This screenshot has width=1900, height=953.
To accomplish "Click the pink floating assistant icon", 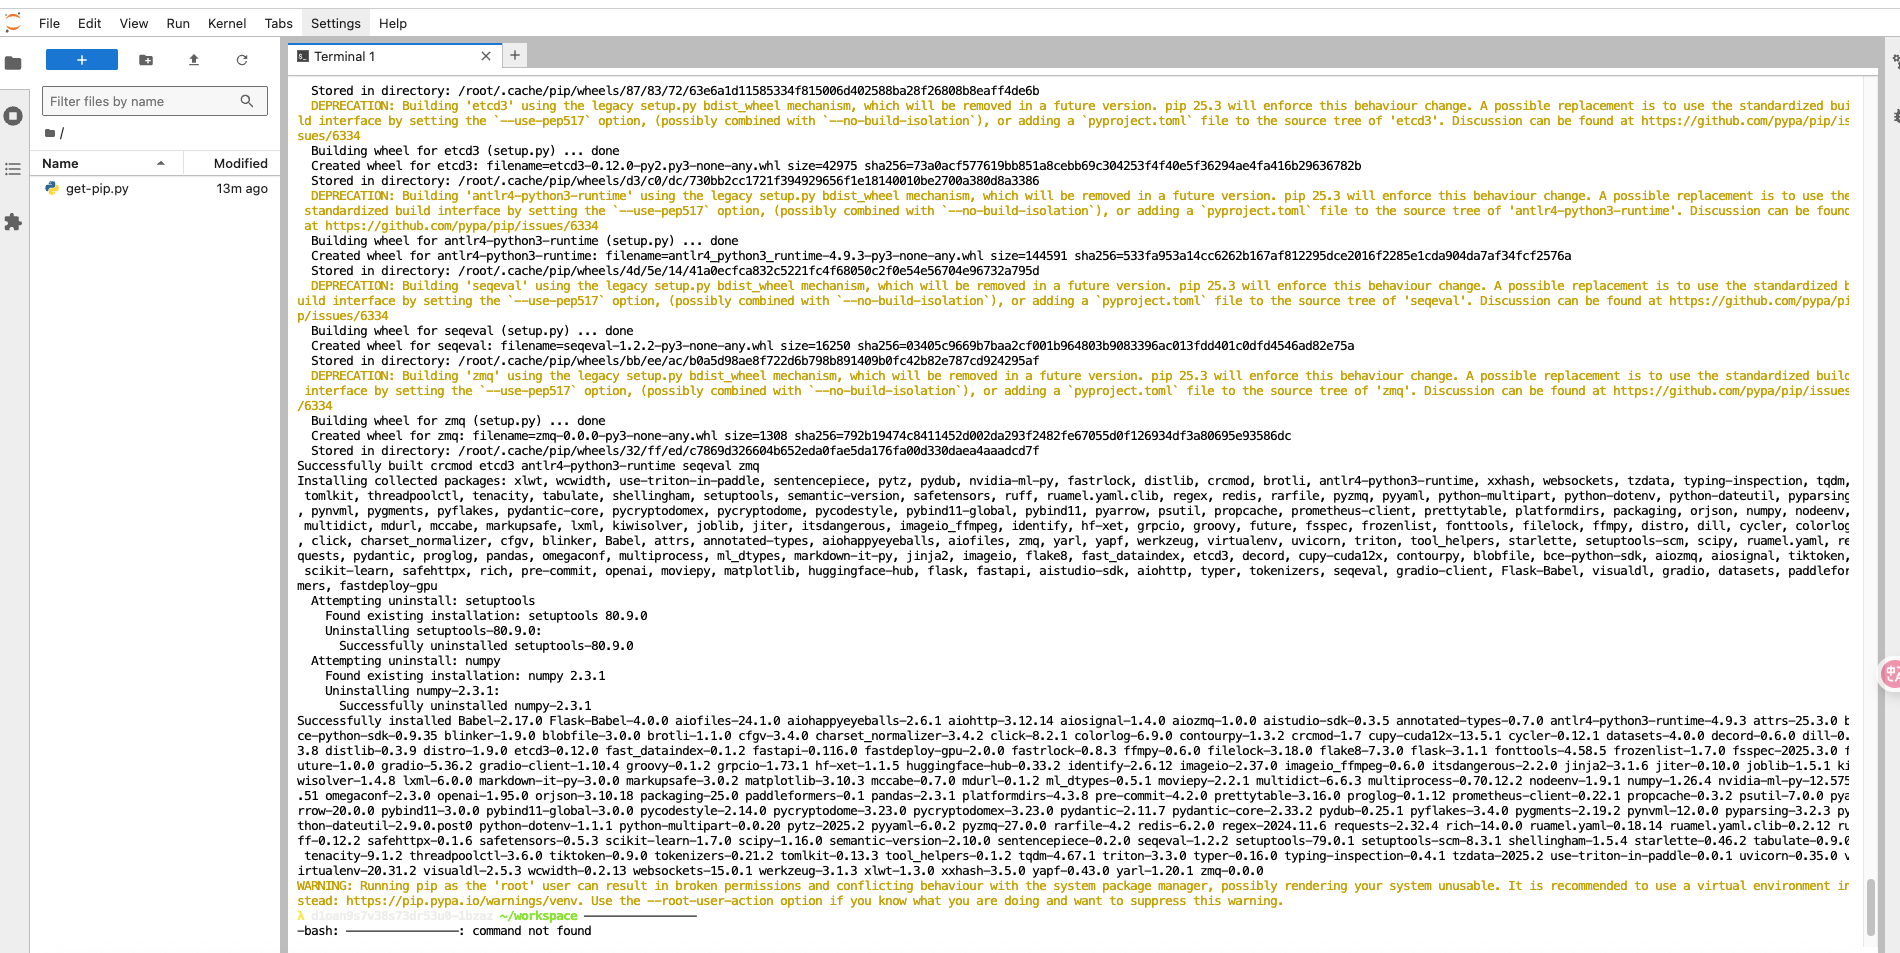I will (x=1890, y=674).
